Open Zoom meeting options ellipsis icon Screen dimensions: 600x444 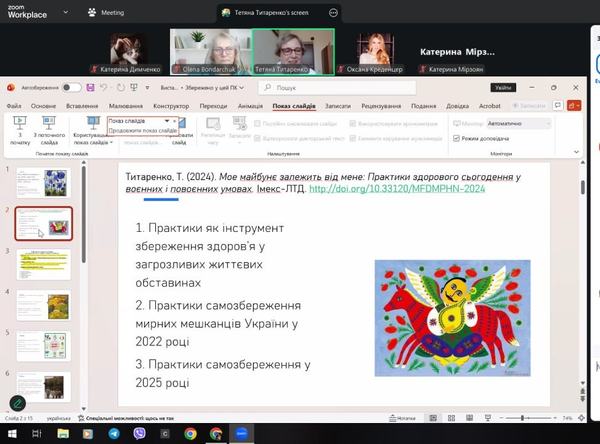pyautogui.click(x=333, y=13)
